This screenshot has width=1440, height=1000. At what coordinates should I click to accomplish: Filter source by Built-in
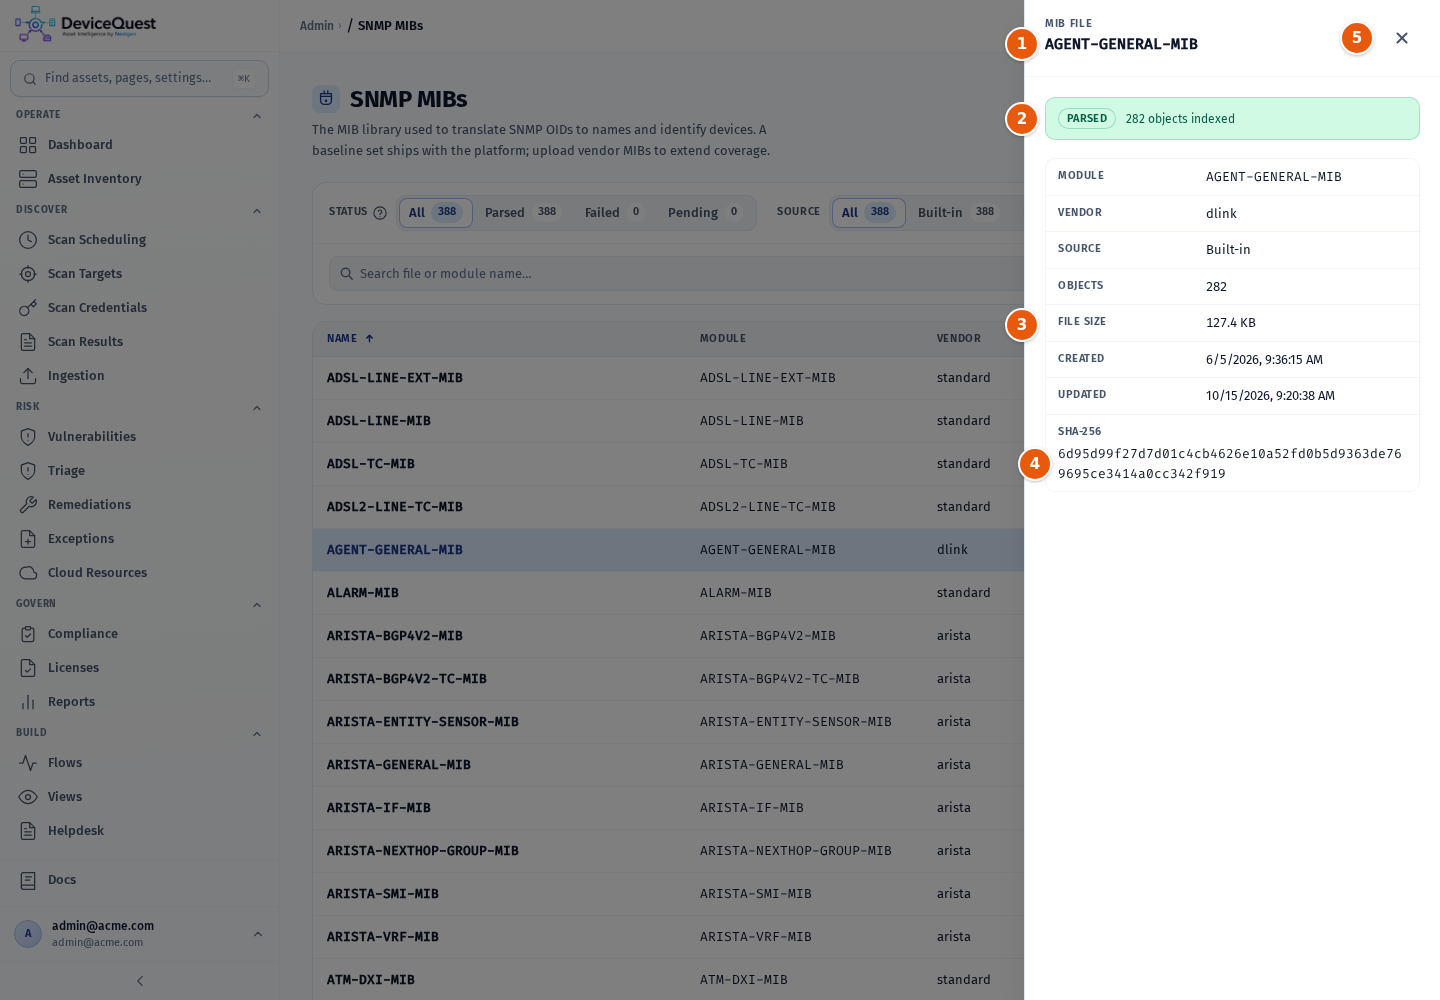(957, 212)
